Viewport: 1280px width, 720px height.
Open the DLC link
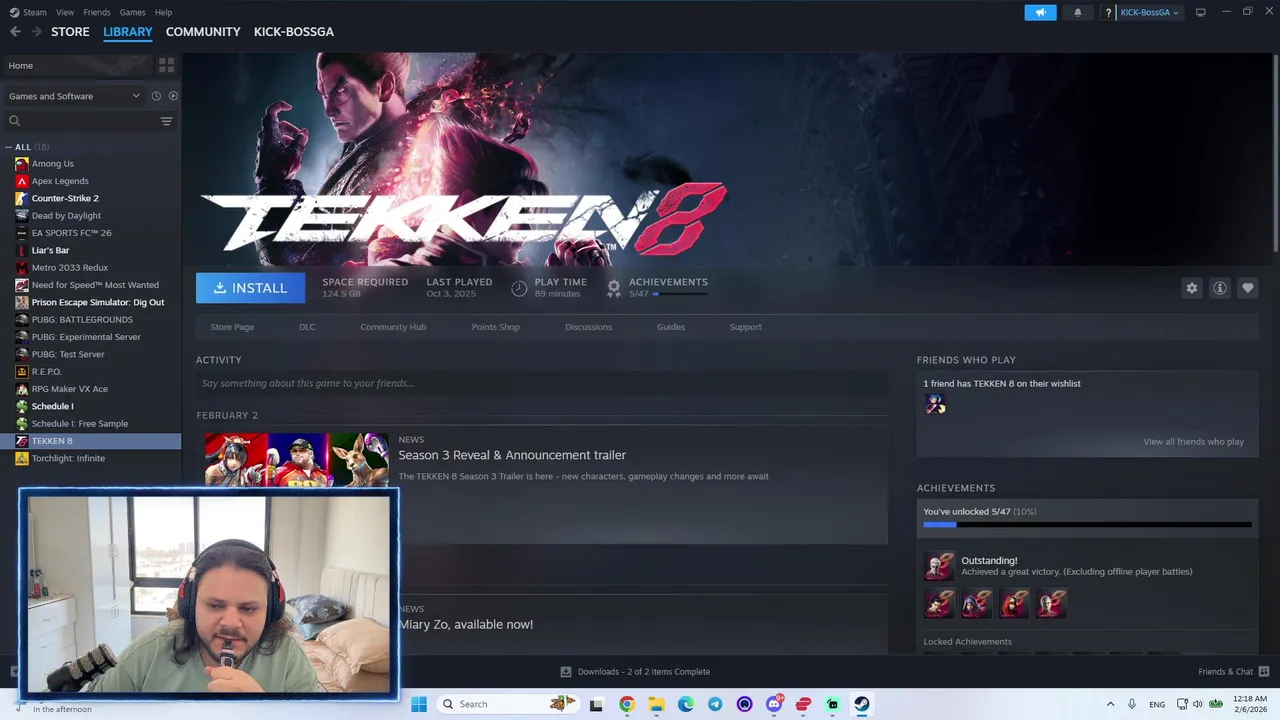[307, 327]
